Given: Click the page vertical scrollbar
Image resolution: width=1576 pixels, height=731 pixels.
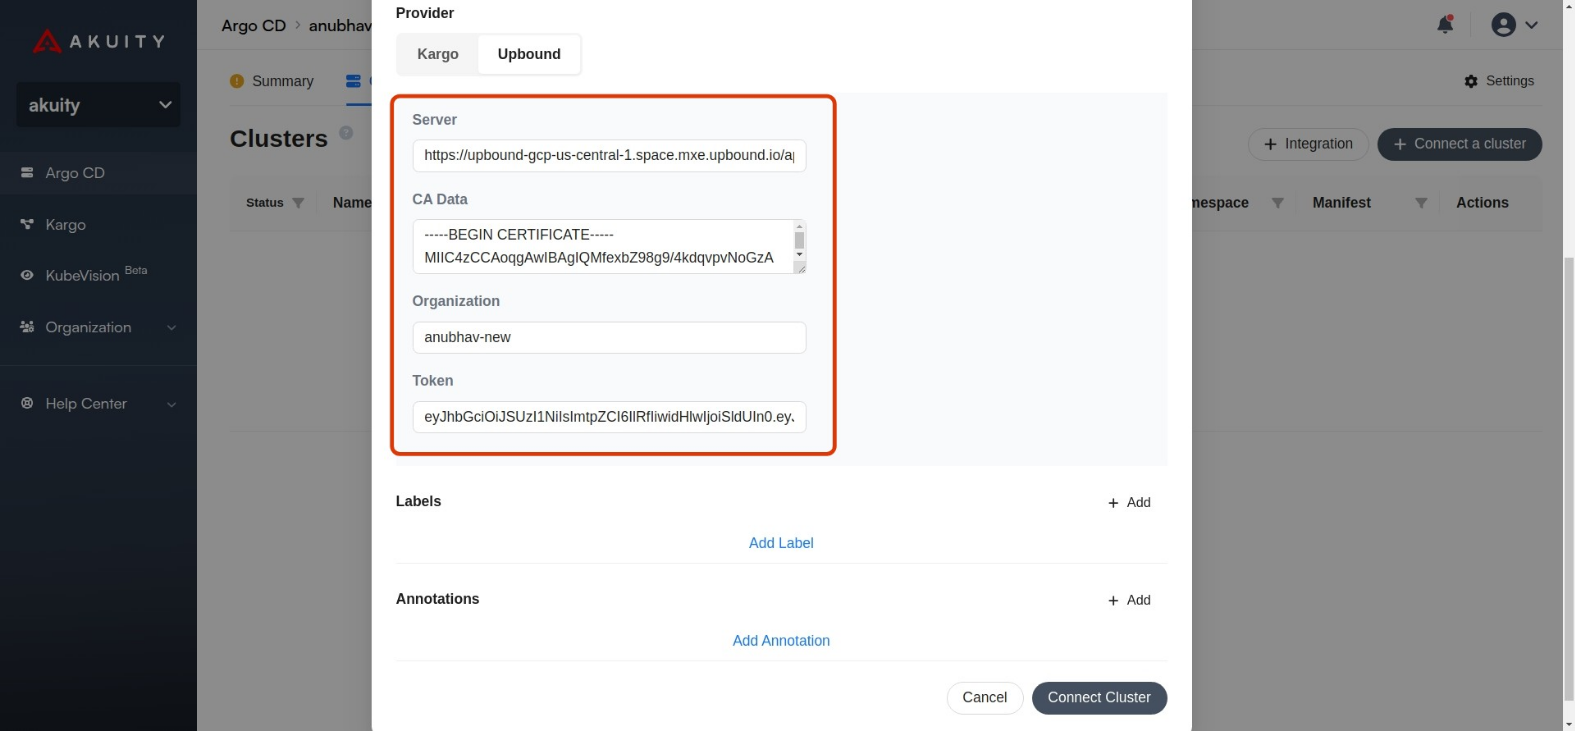Looking at the screenshot, I should pos(1568,480).
